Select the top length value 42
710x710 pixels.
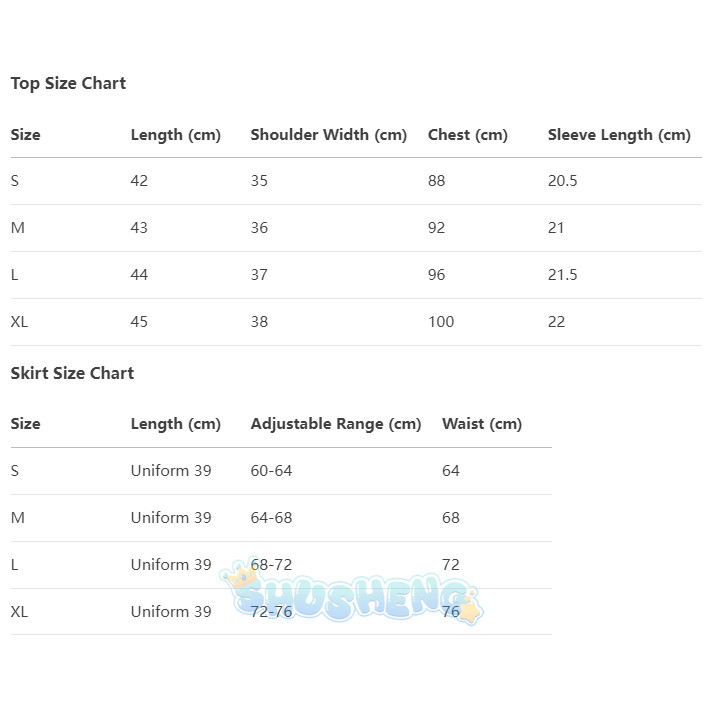click(x=139, y=181)
